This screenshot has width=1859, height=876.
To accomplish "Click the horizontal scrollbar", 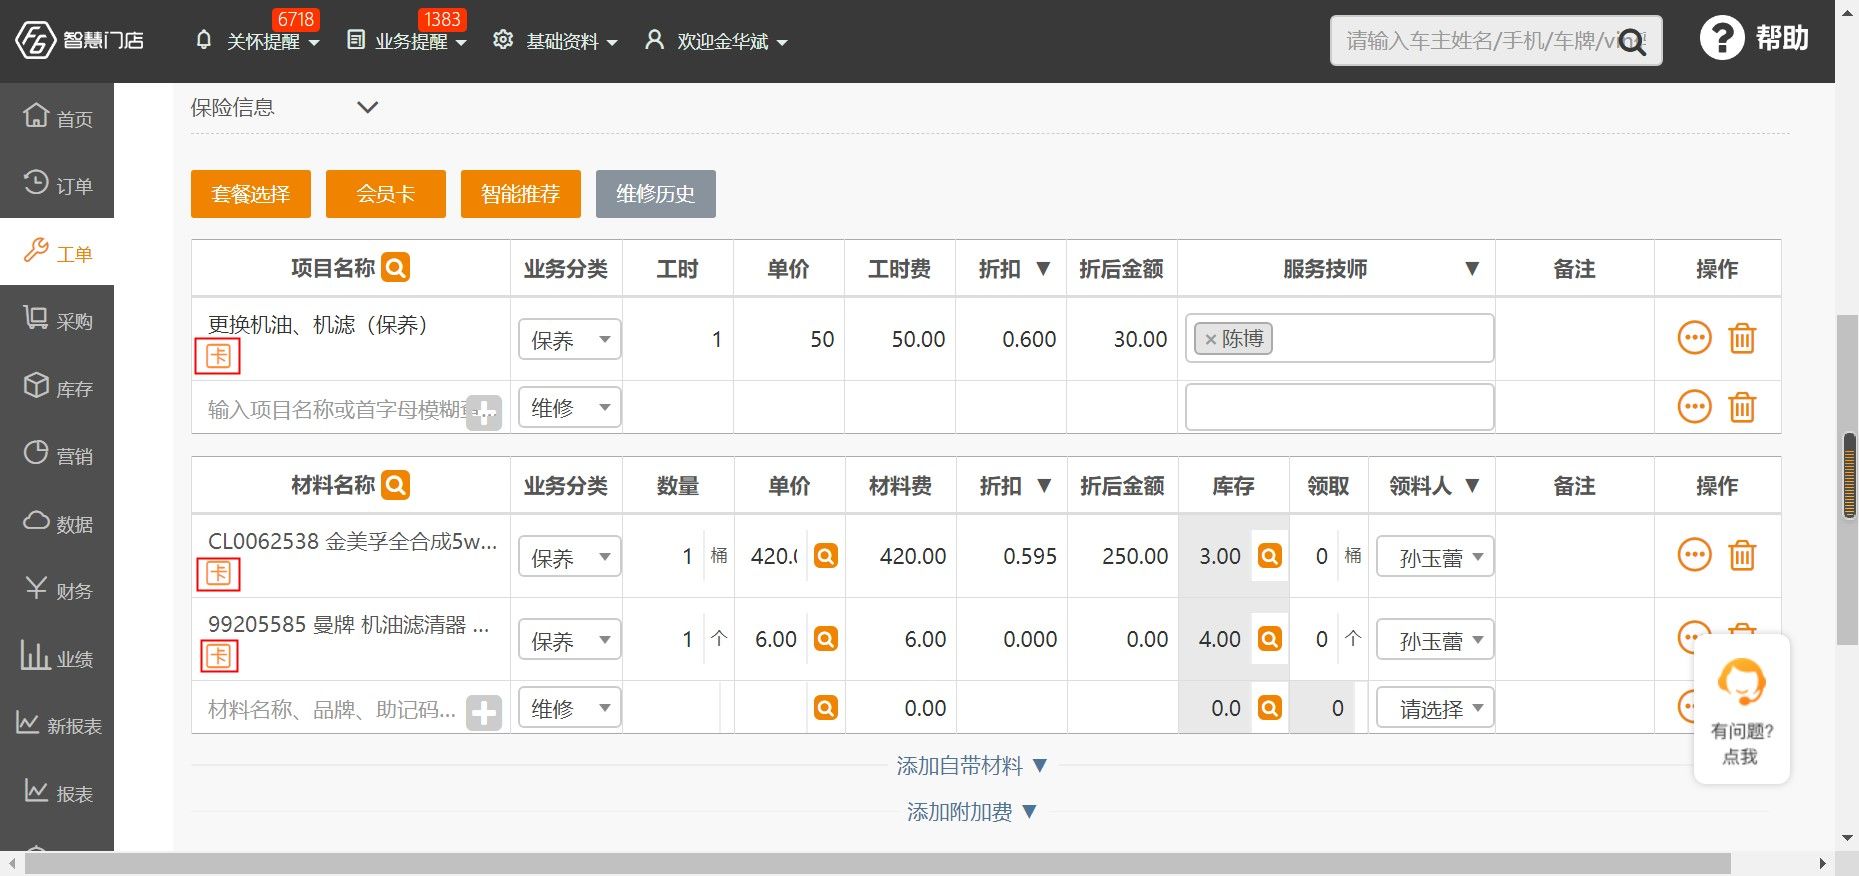I will (877, 864).
